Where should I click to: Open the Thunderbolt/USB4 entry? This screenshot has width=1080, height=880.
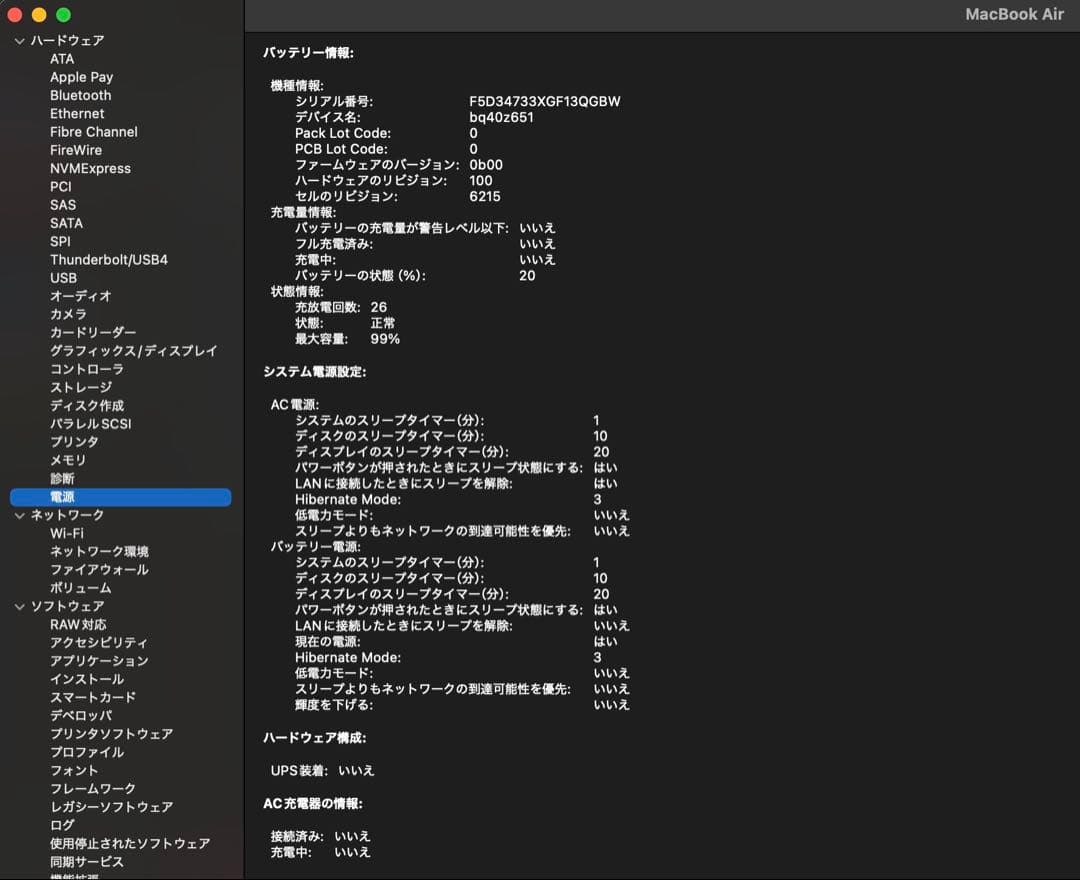pyautogui.click(x=108, y=260)
